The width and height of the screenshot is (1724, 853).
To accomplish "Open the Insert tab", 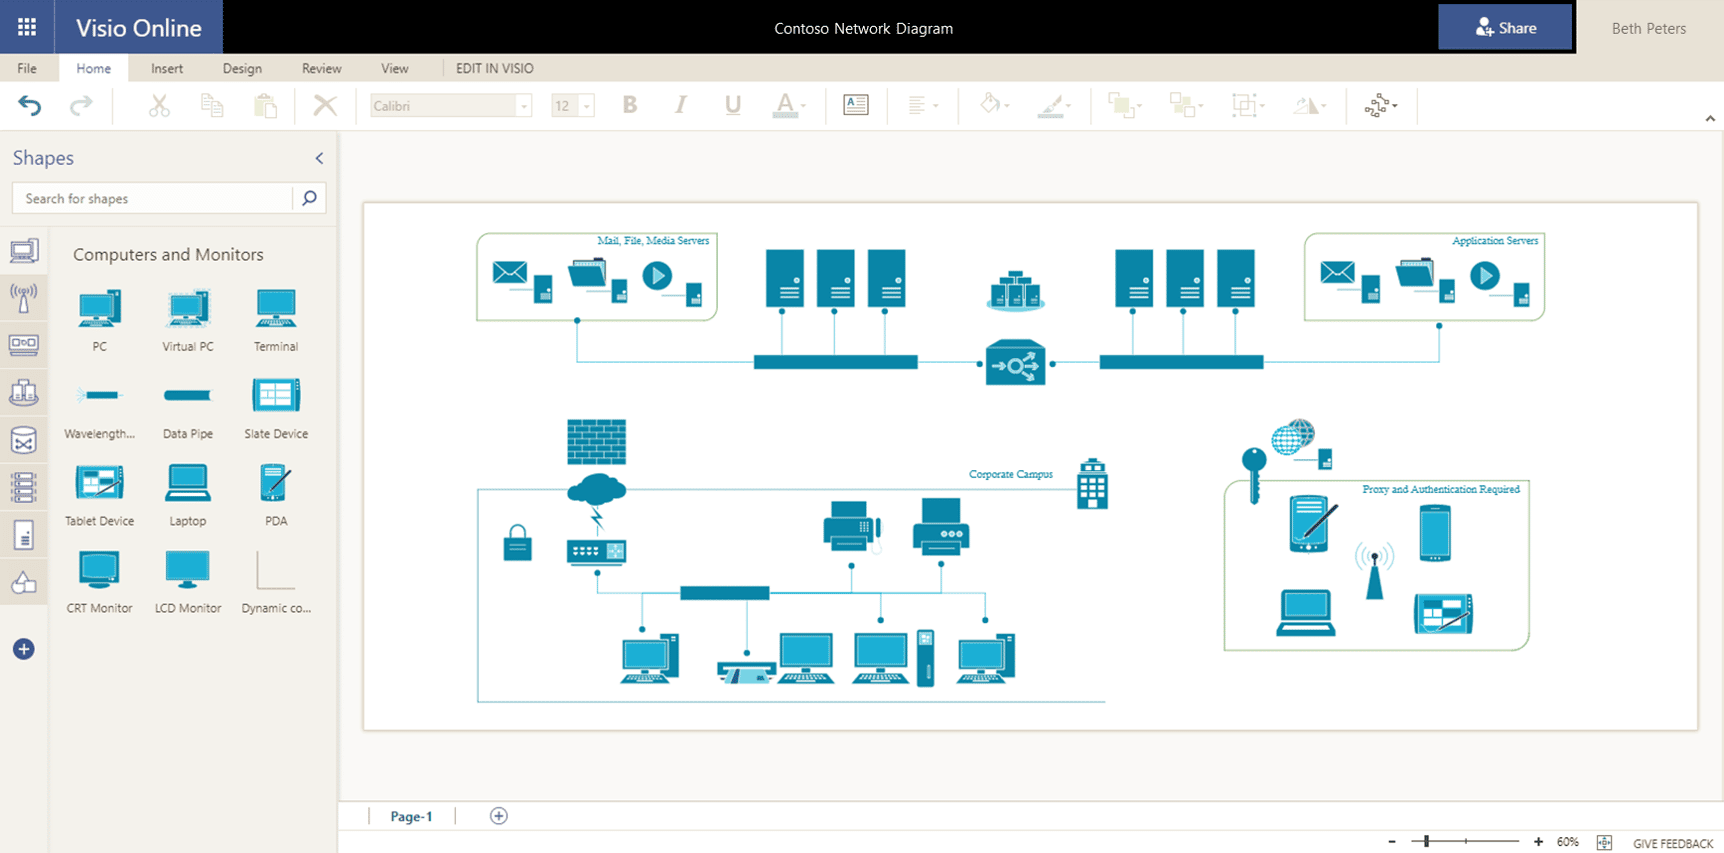I will pos(167,68).
